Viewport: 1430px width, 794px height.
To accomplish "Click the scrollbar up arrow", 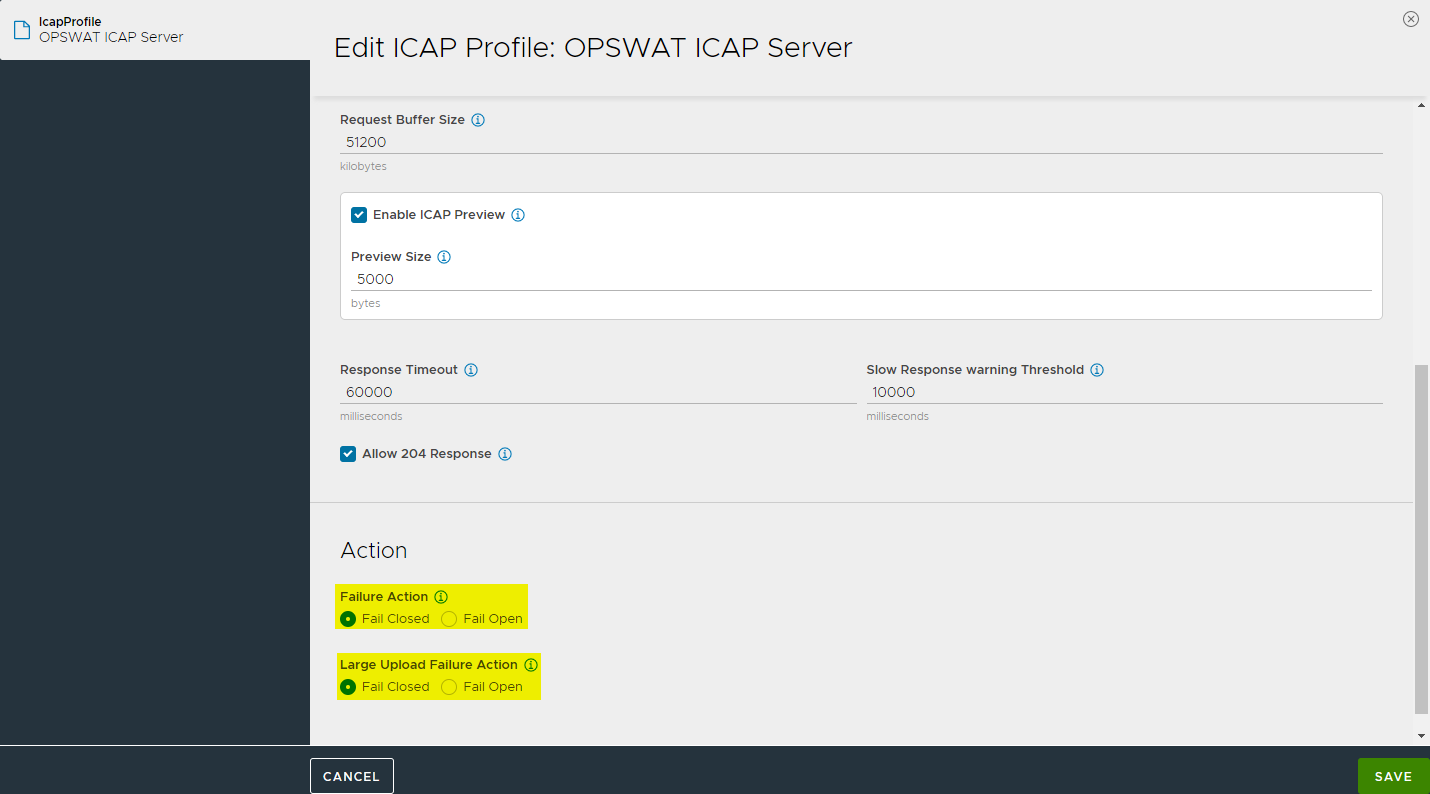I will pos(1422,105).
